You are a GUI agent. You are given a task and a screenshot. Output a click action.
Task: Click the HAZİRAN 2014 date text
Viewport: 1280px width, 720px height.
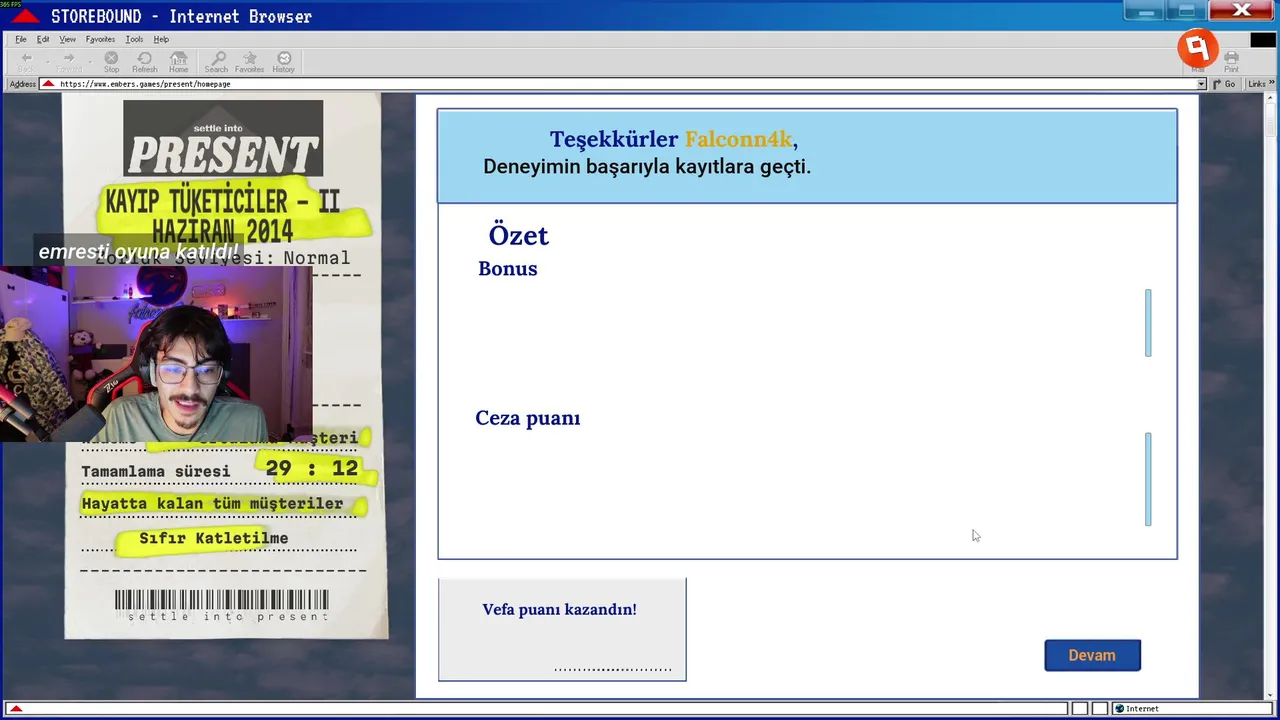tap(222, 232)
